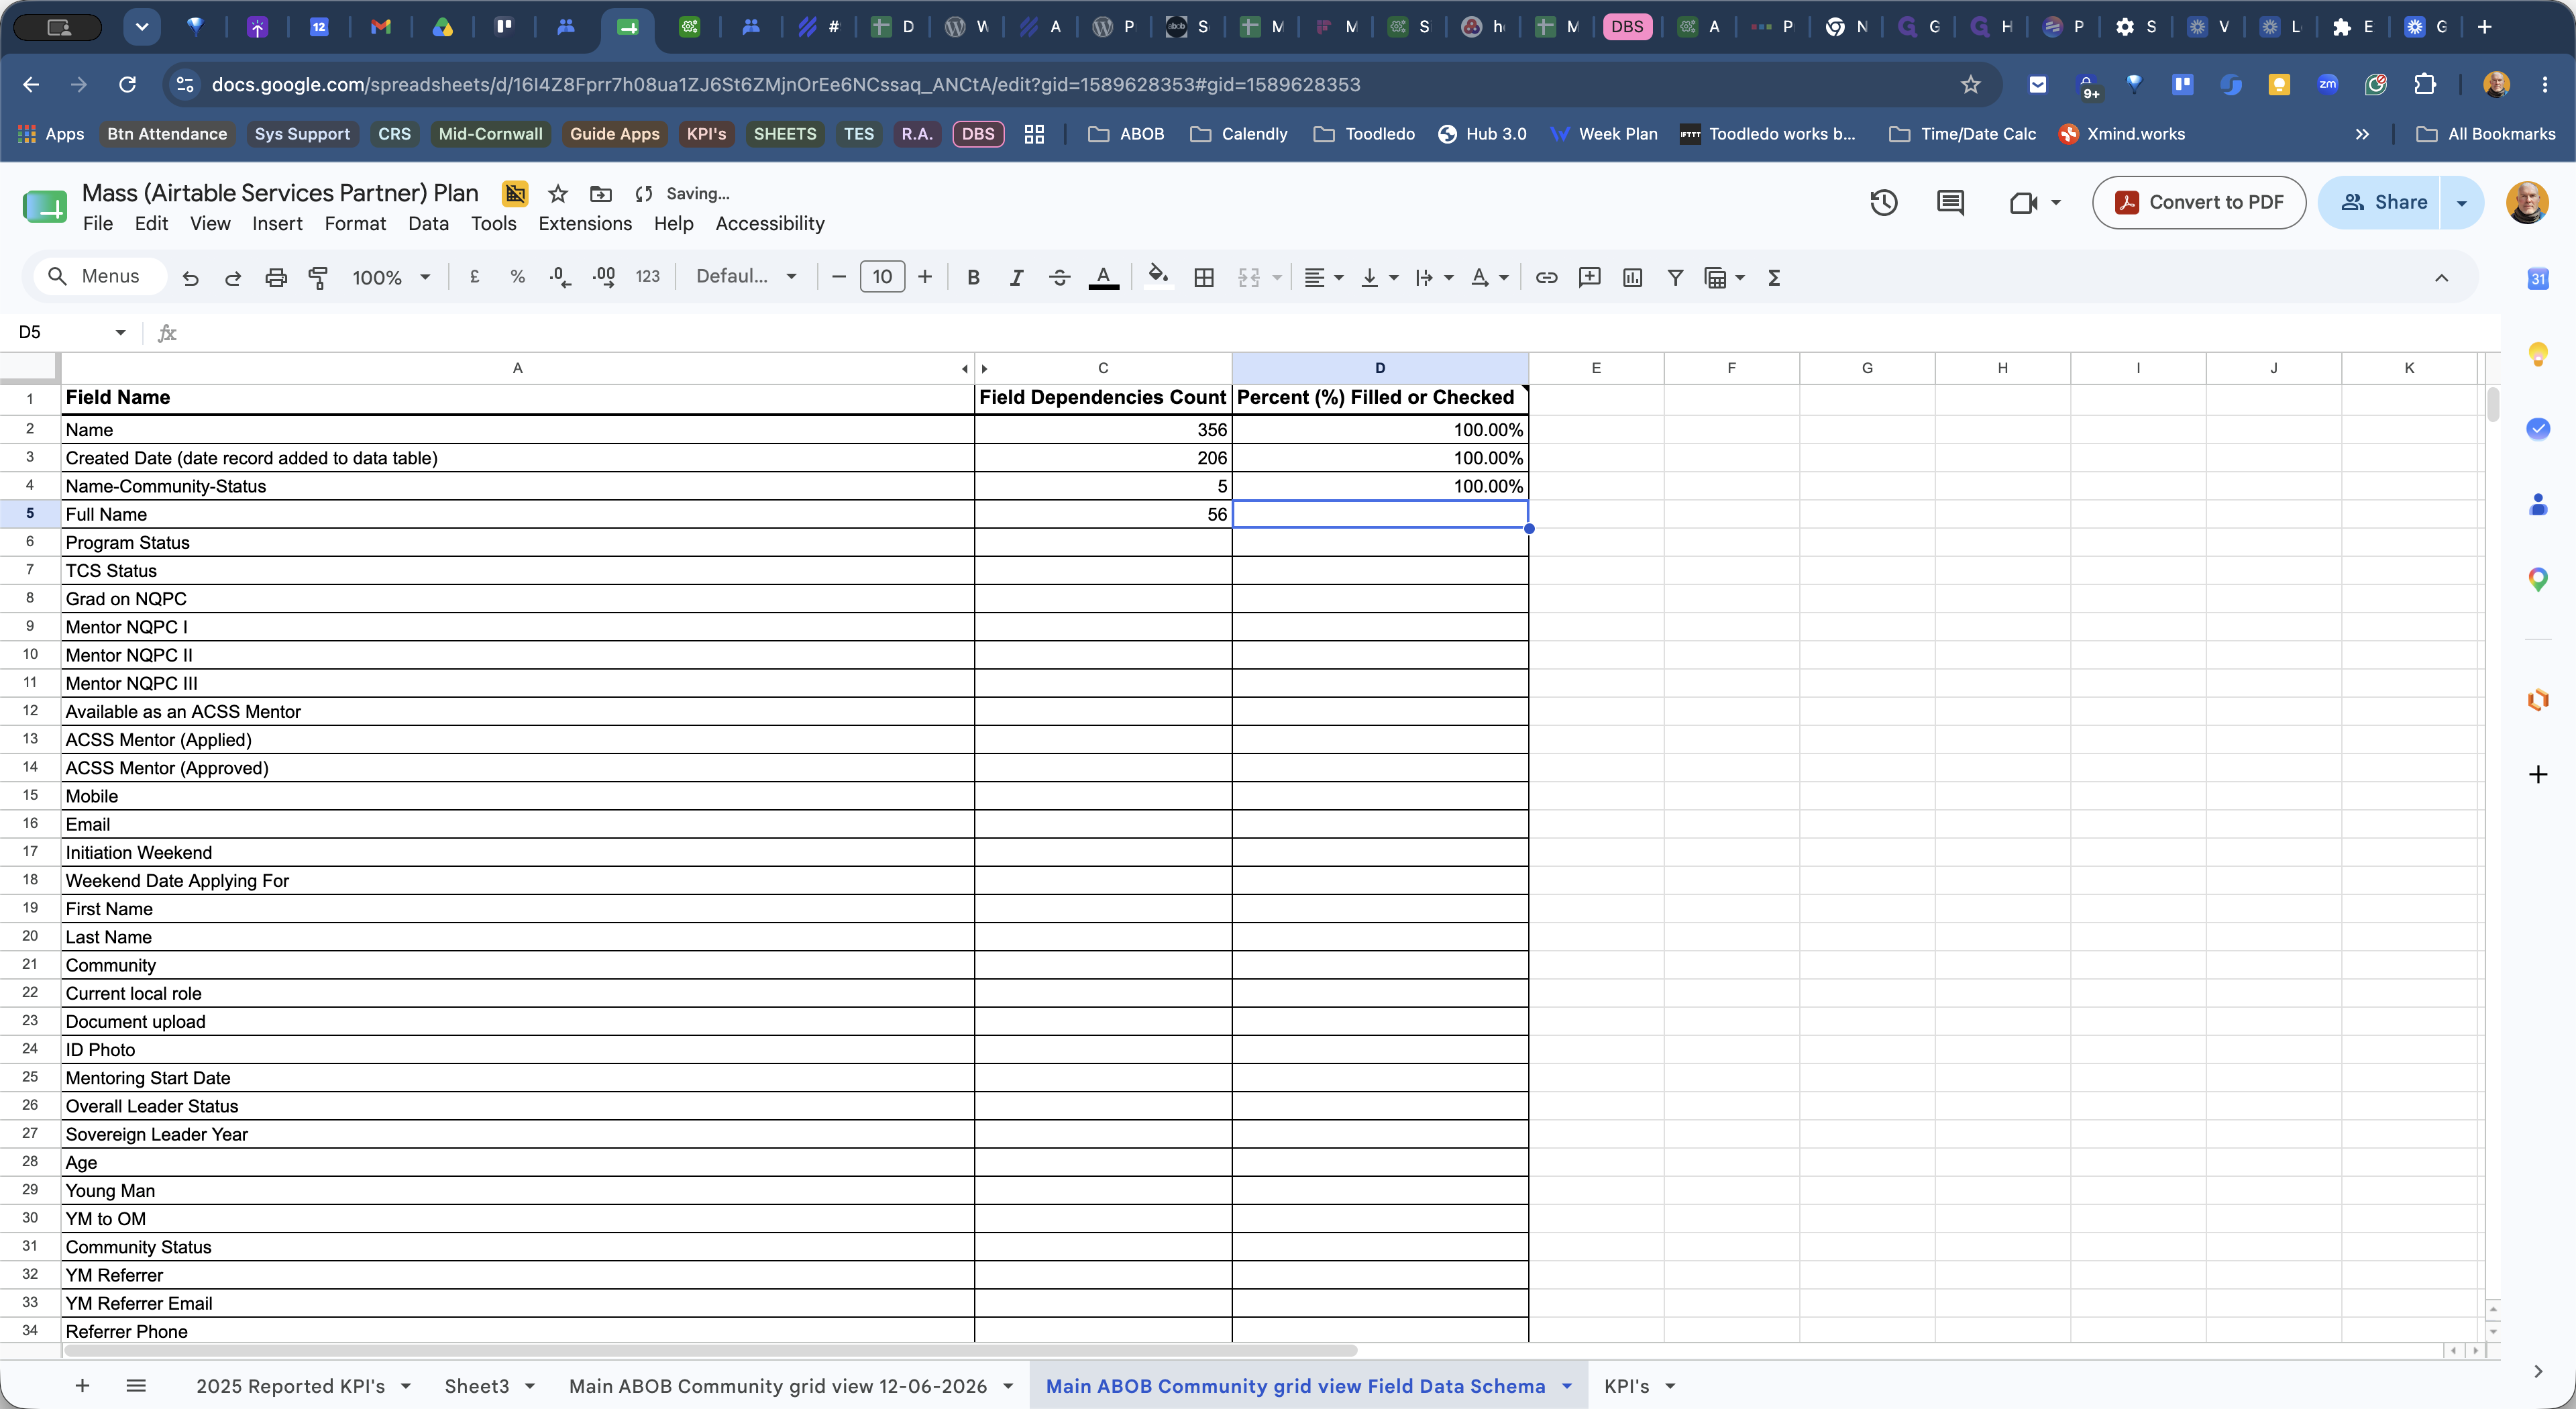Click the Move to folder icon

pos(600,194)
